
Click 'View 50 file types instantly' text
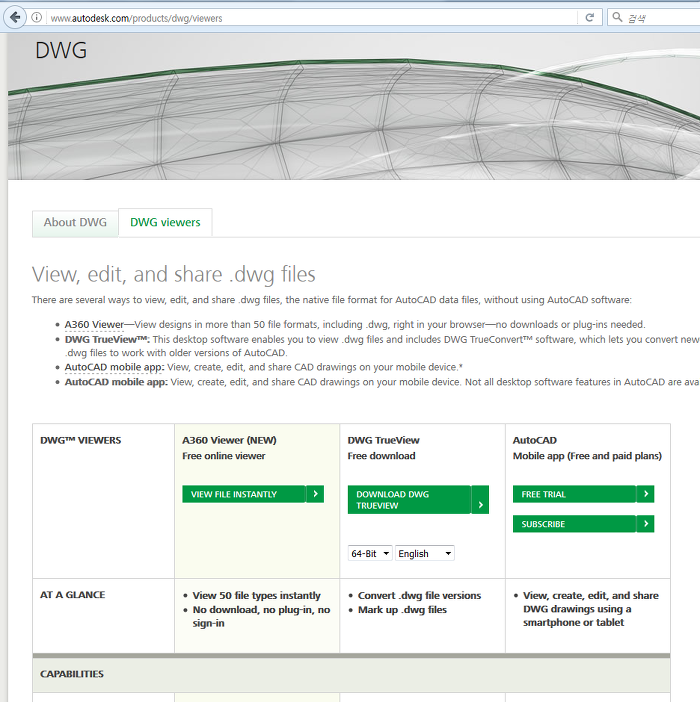256,595
